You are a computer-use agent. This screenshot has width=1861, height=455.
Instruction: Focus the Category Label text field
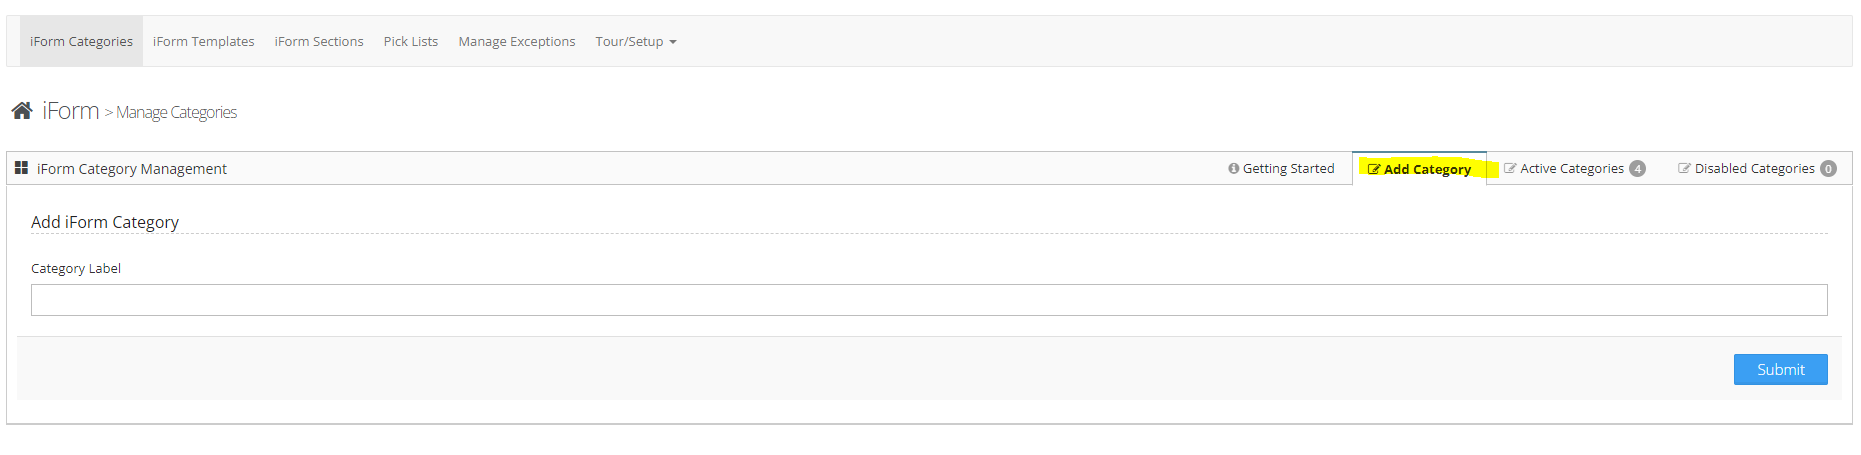[928, 300]
